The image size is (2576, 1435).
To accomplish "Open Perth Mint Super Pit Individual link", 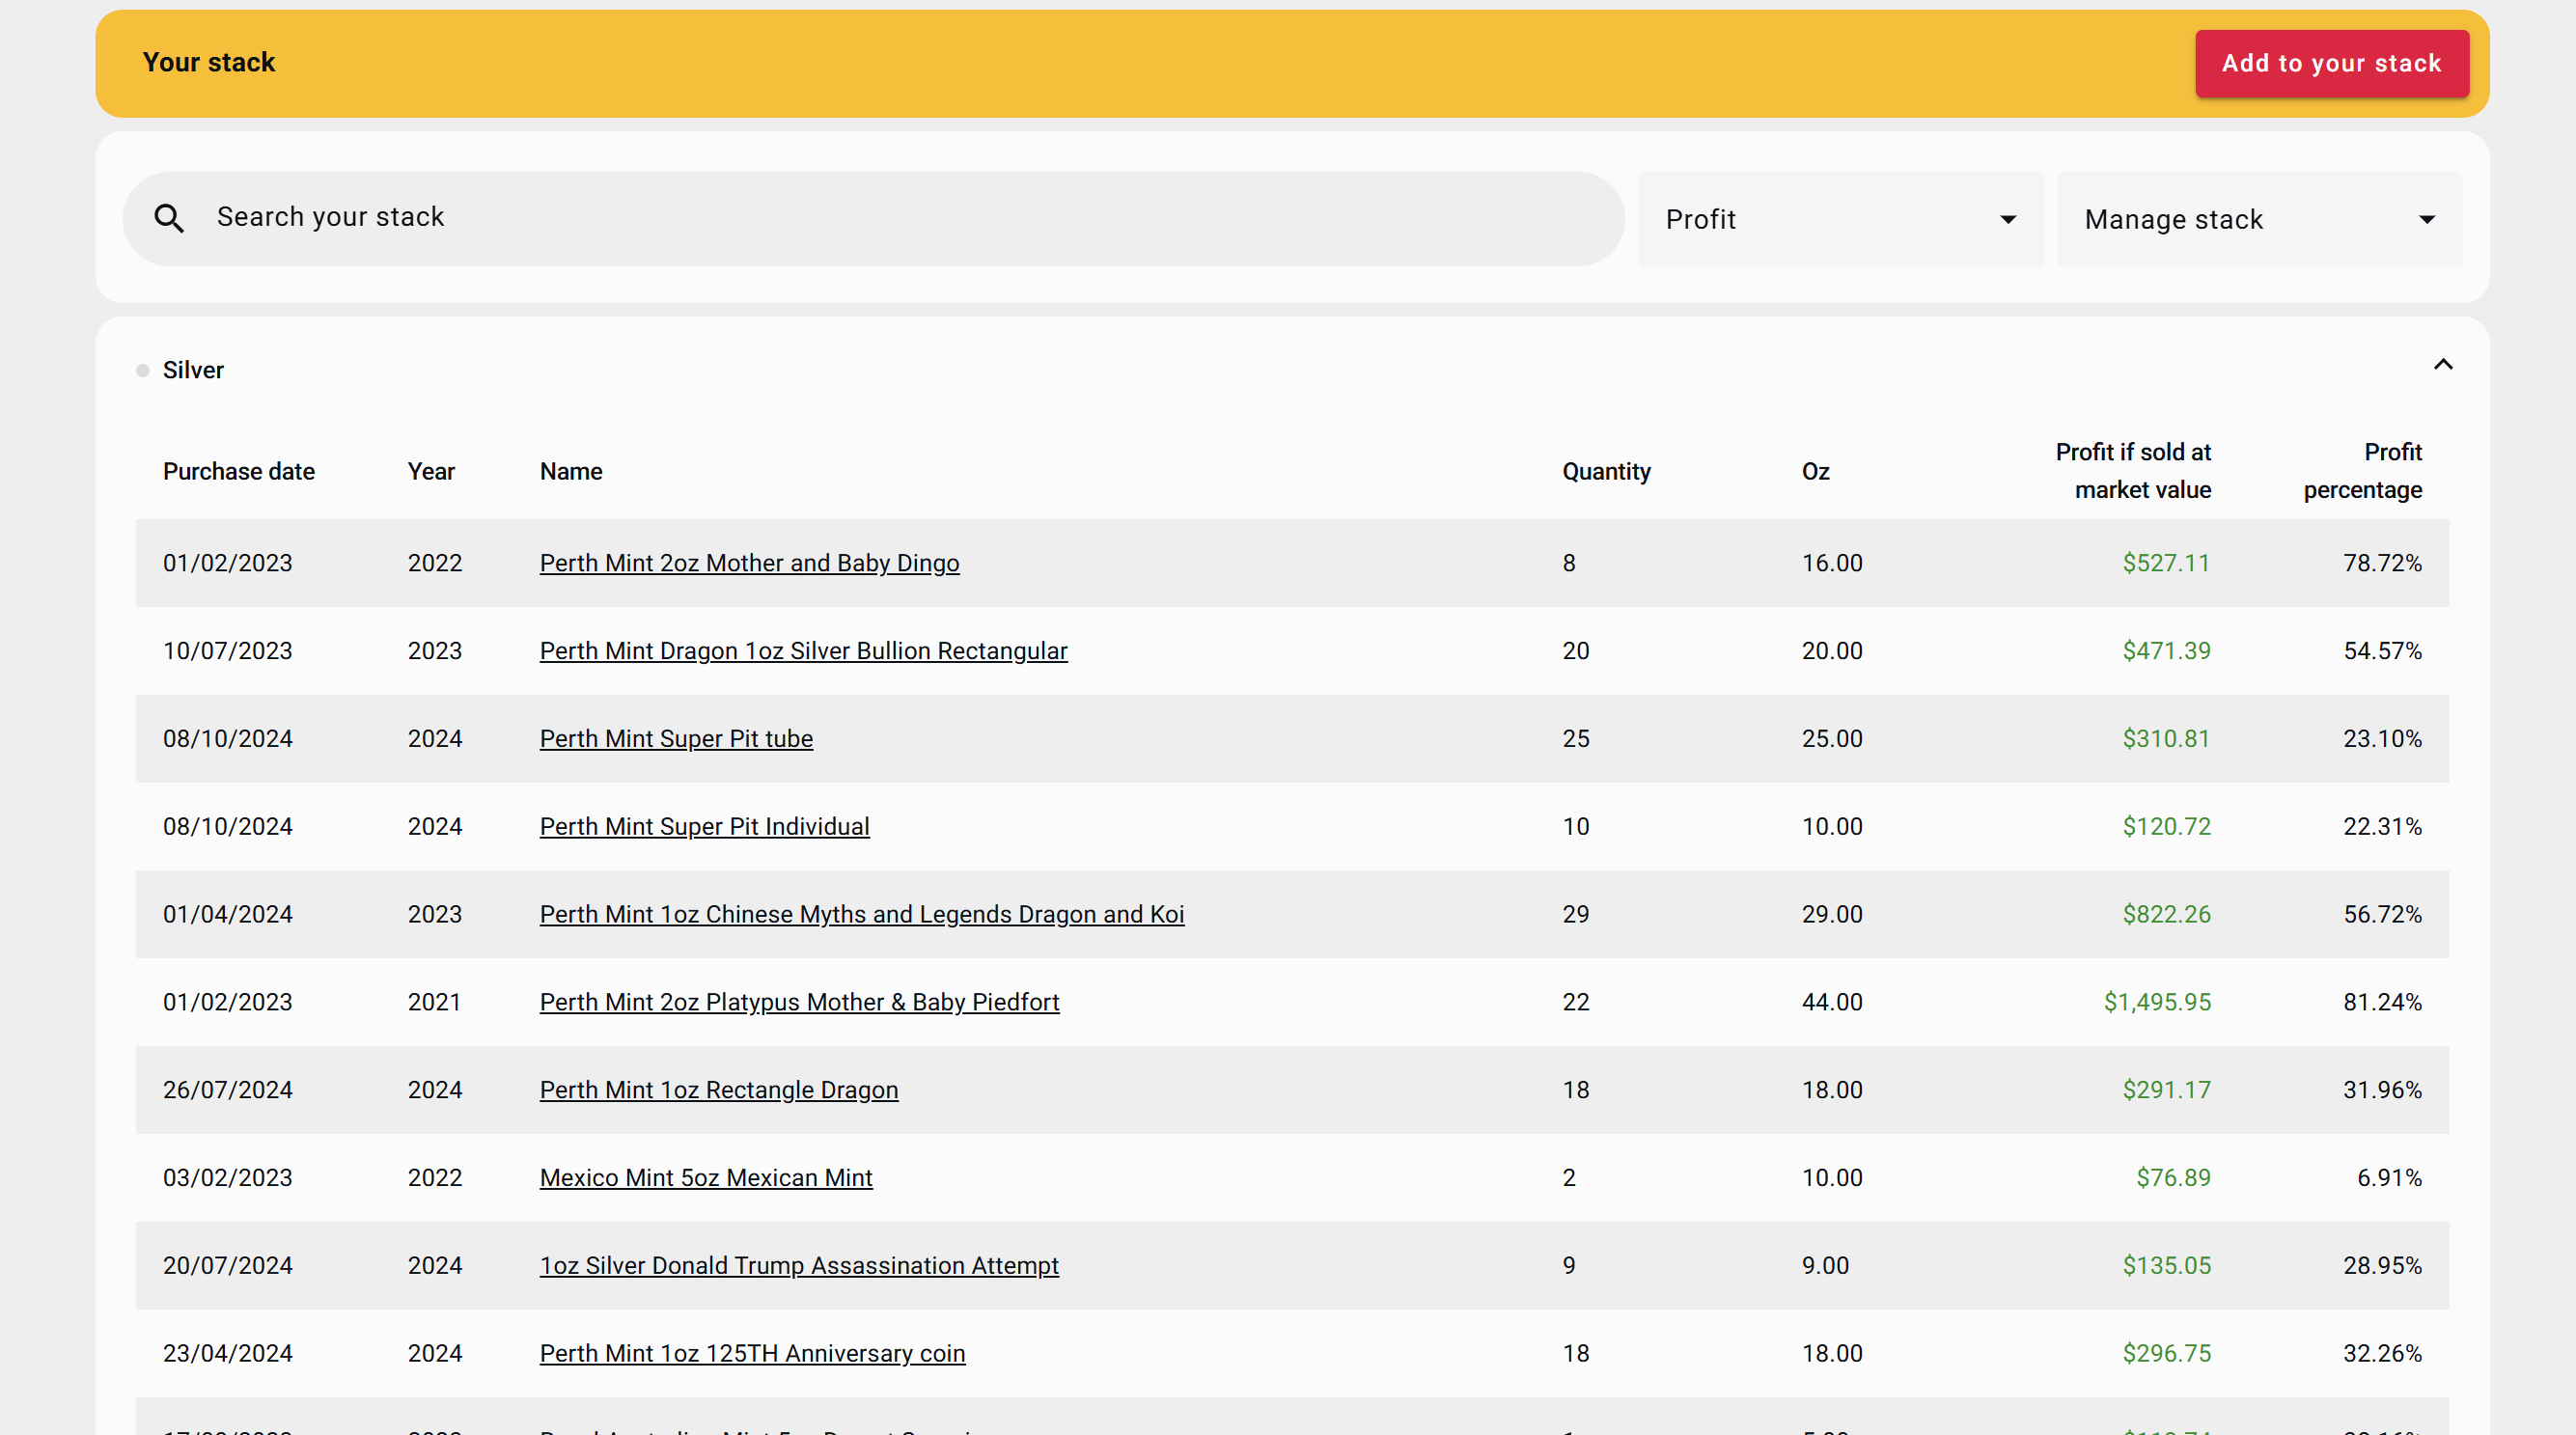I will pyautogui.click(x=704, y=827).
